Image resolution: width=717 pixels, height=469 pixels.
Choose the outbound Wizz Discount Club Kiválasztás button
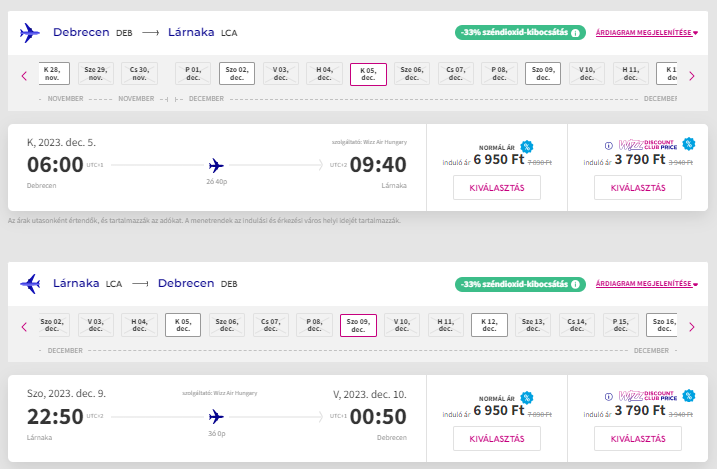[638, 187]
